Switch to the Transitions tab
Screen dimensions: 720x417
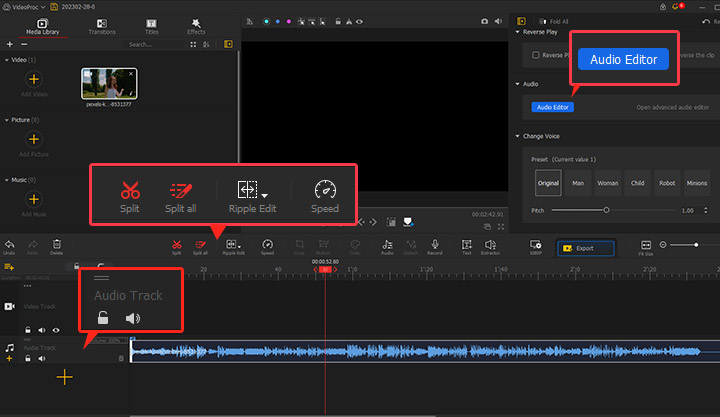[102, 25]
